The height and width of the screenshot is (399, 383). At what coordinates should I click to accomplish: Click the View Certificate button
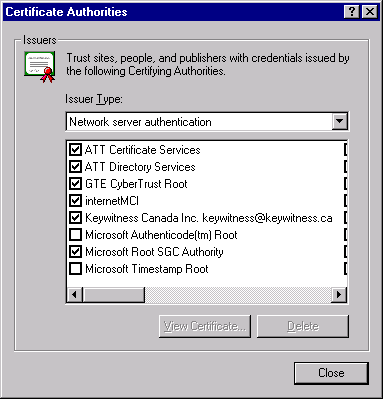pyautogui.click(x=205, y=326)
